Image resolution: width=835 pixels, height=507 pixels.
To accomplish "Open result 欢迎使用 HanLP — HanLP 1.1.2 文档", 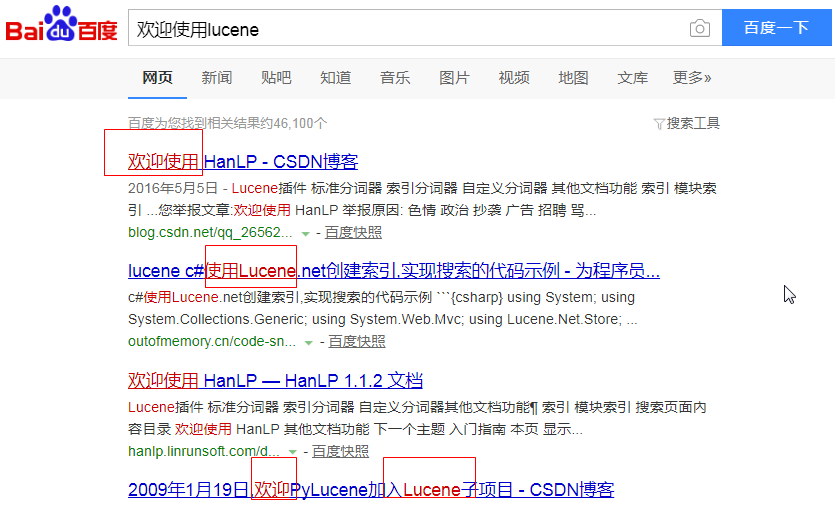I will pyautogui.click(x=275, y=380).
